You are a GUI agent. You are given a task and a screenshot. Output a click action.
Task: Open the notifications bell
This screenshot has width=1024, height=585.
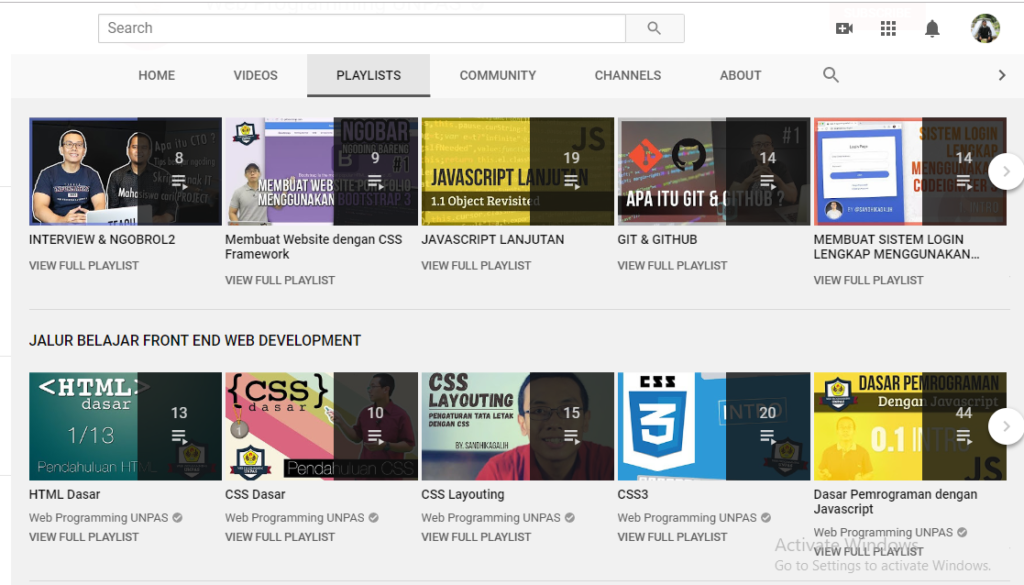coord(932,28)
